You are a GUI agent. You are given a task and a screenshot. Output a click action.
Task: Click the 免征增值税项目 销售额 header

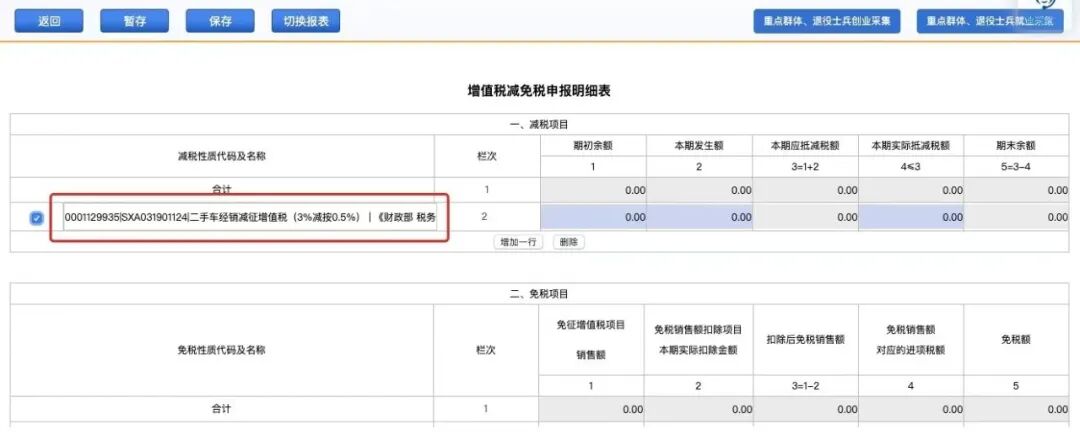tap(591, 340)
